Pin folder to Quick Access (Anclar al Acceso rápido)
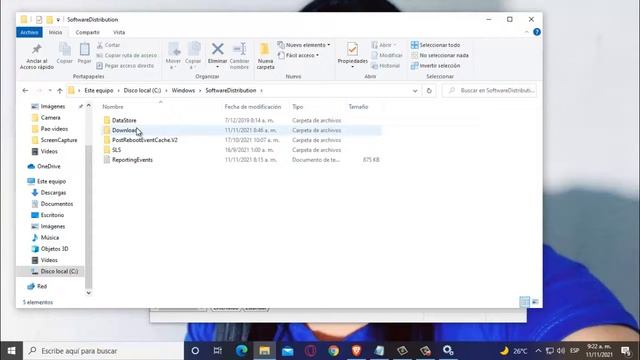The image size is (640, 360). tap(37, 56)
